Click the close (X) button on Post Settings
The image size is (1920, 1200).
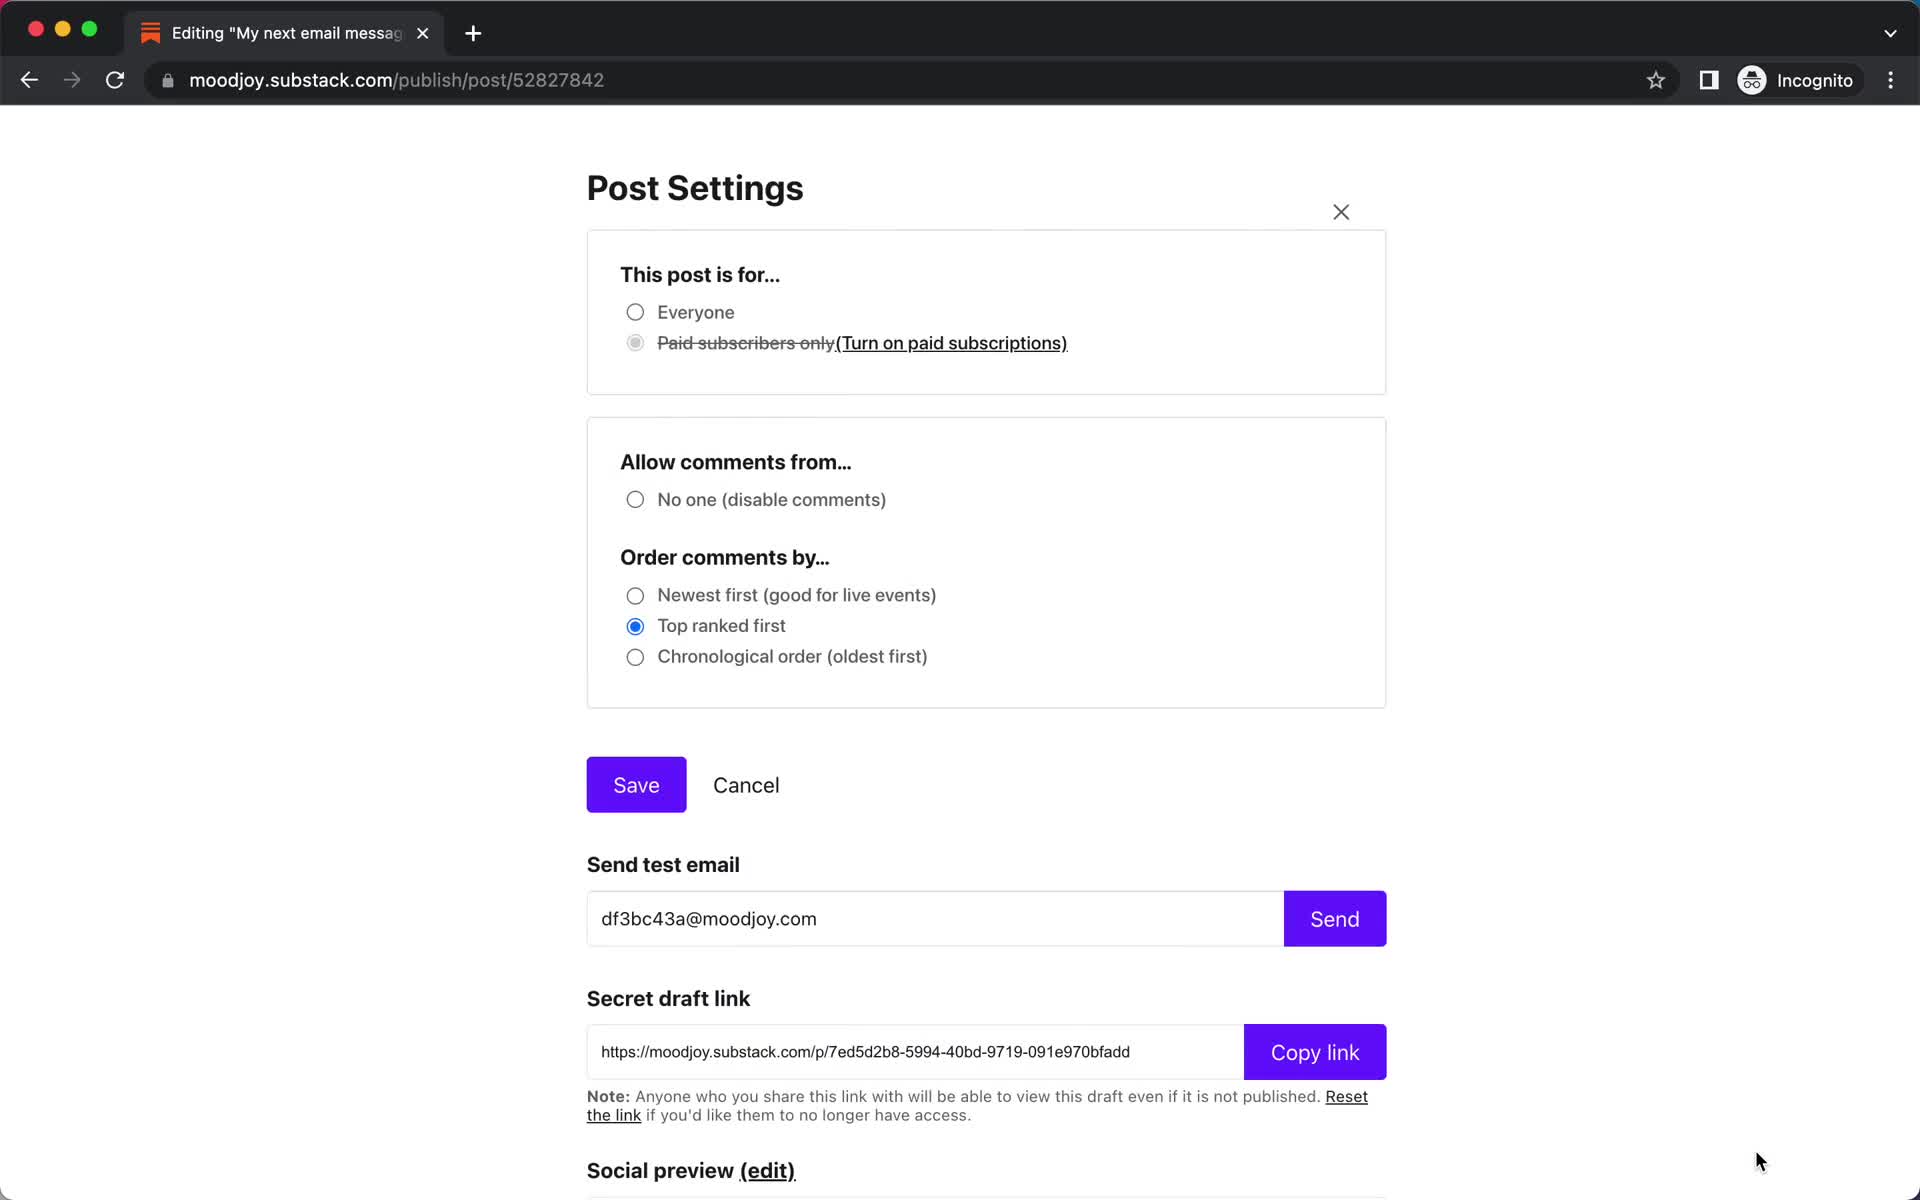click(1339, 212)
